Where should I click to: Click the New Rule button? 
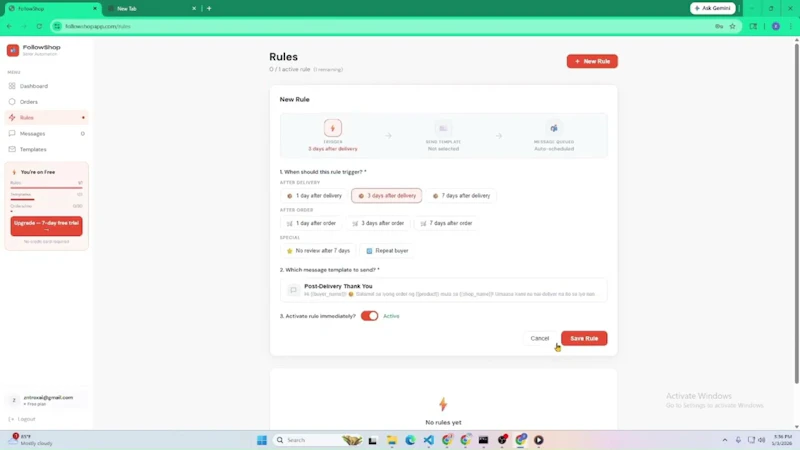point(592,61)
